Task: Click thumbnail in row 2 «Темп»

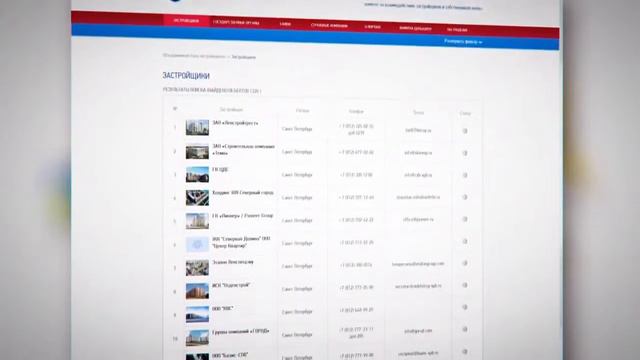Action: 197,151
